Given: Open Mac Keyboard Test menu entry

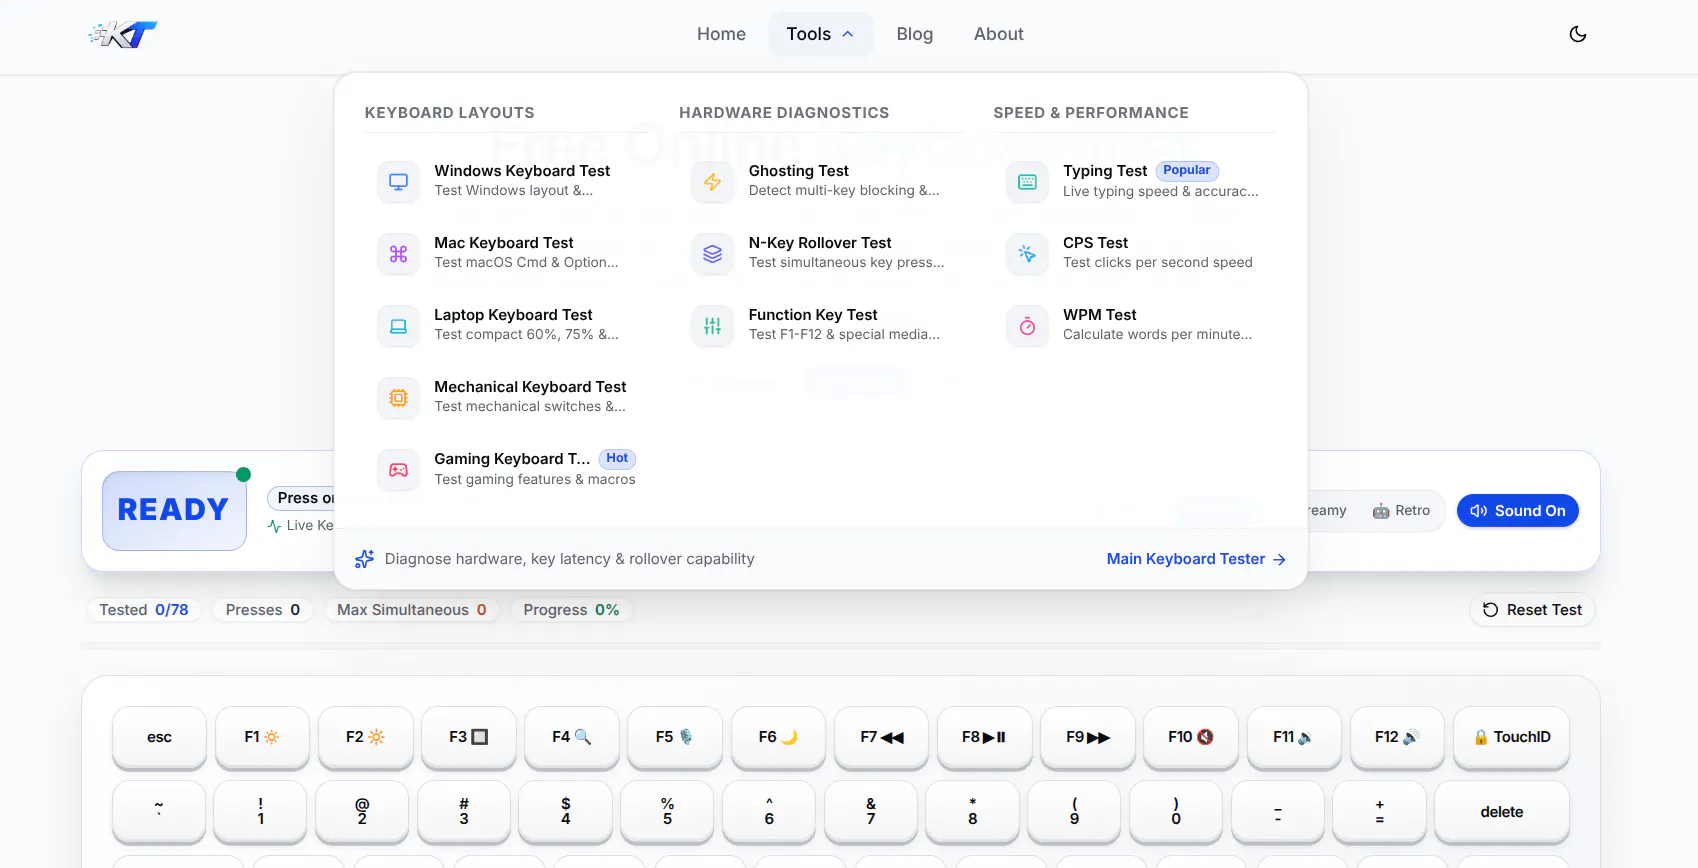Looking at the screenshot, I should coord(506,253).
